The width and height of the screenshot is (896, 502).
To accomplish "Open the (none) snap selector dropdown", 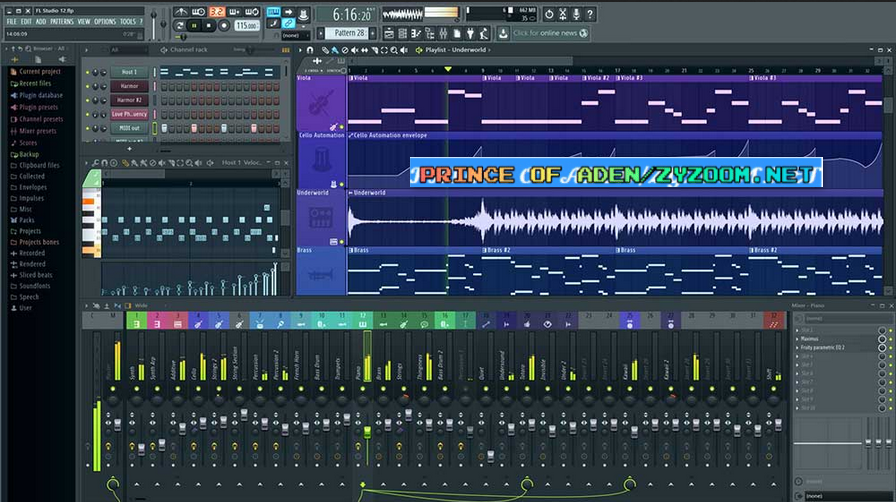I will 297,35.
